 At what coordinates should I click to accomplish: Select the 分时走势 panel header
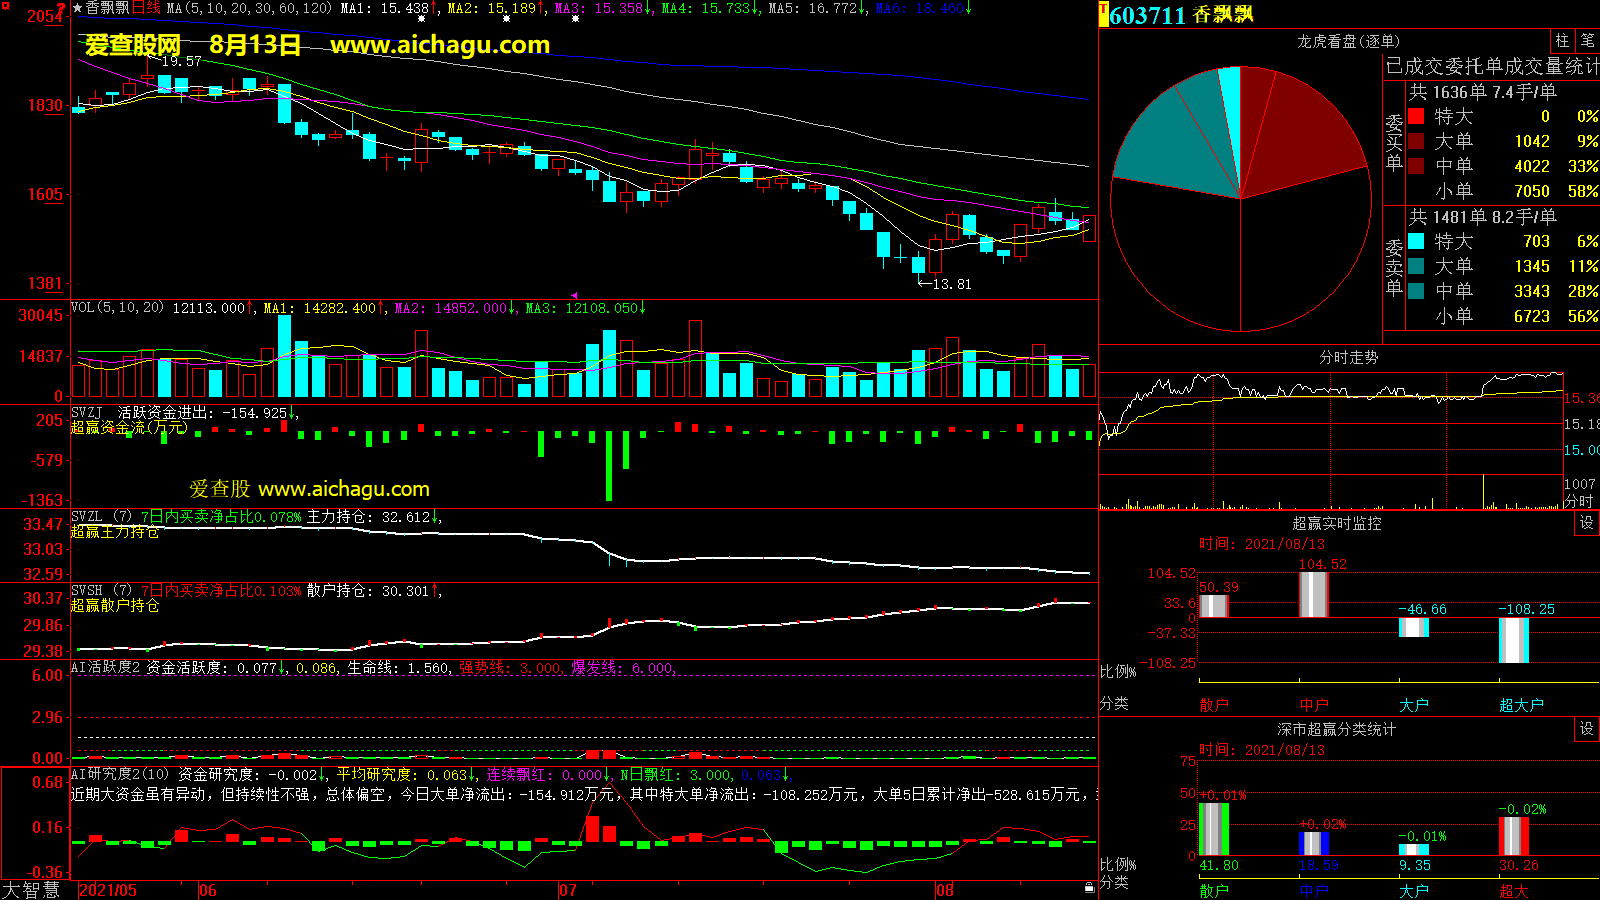pyautogui.click(x=1348, y=357)
